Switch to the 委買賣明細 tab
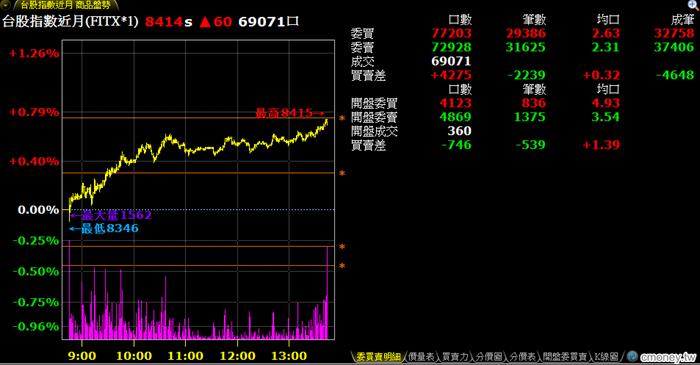The width and height of the screenshot is (700, 365). tap(378, 357)
